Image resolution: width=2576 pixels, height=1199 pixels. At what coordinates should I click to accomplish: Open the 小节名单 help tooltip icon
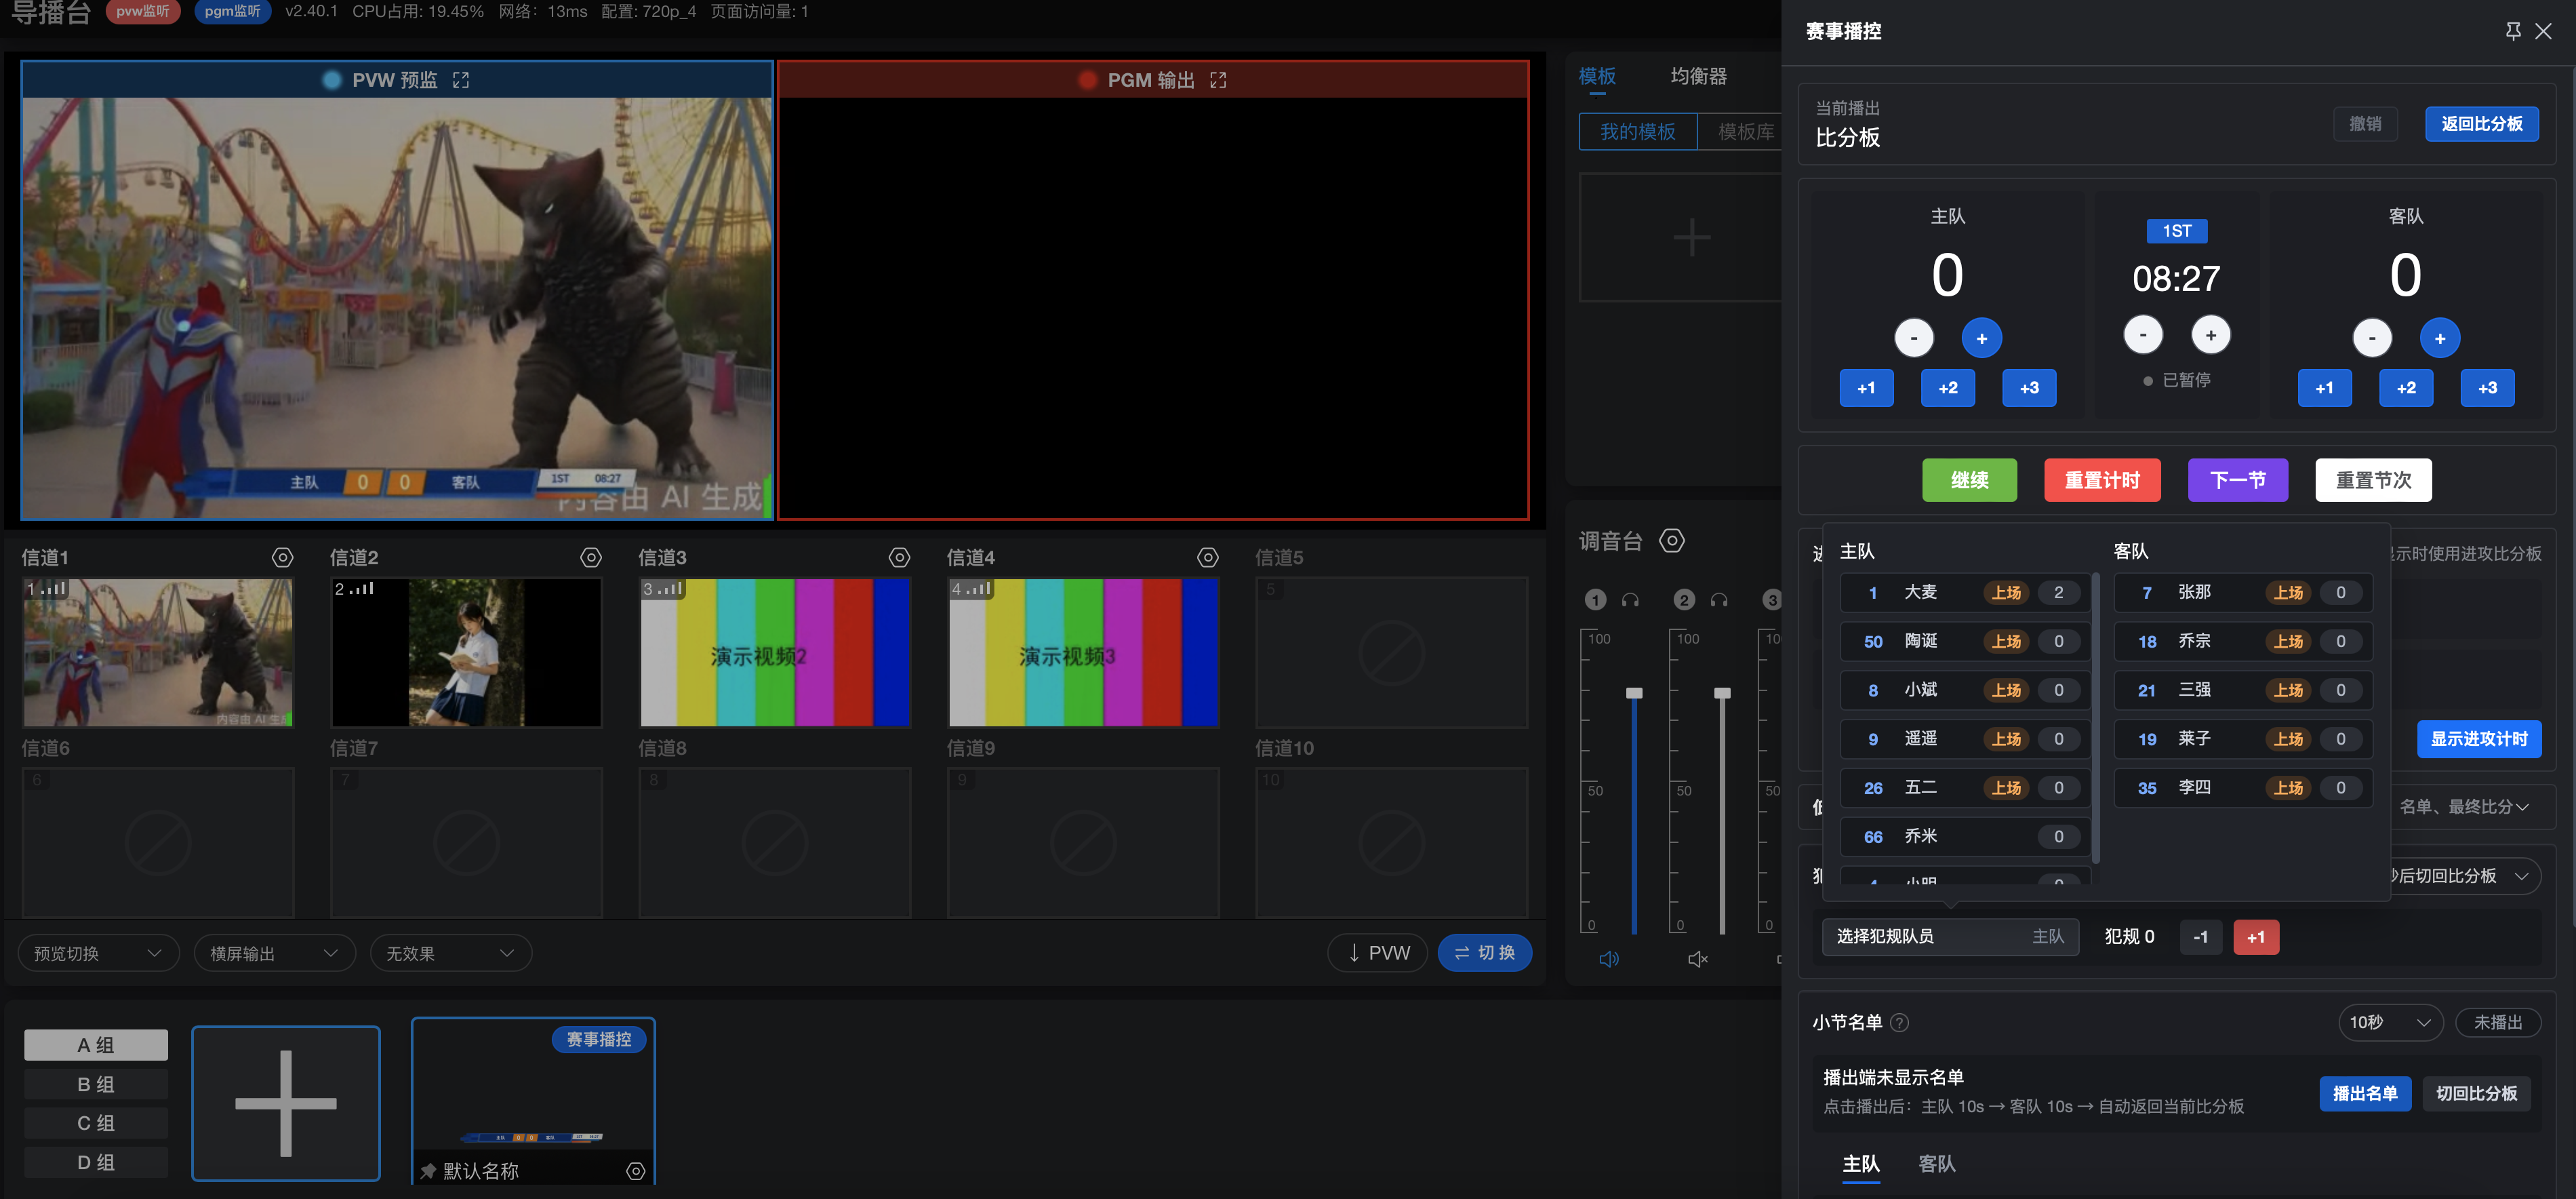1900,1022
